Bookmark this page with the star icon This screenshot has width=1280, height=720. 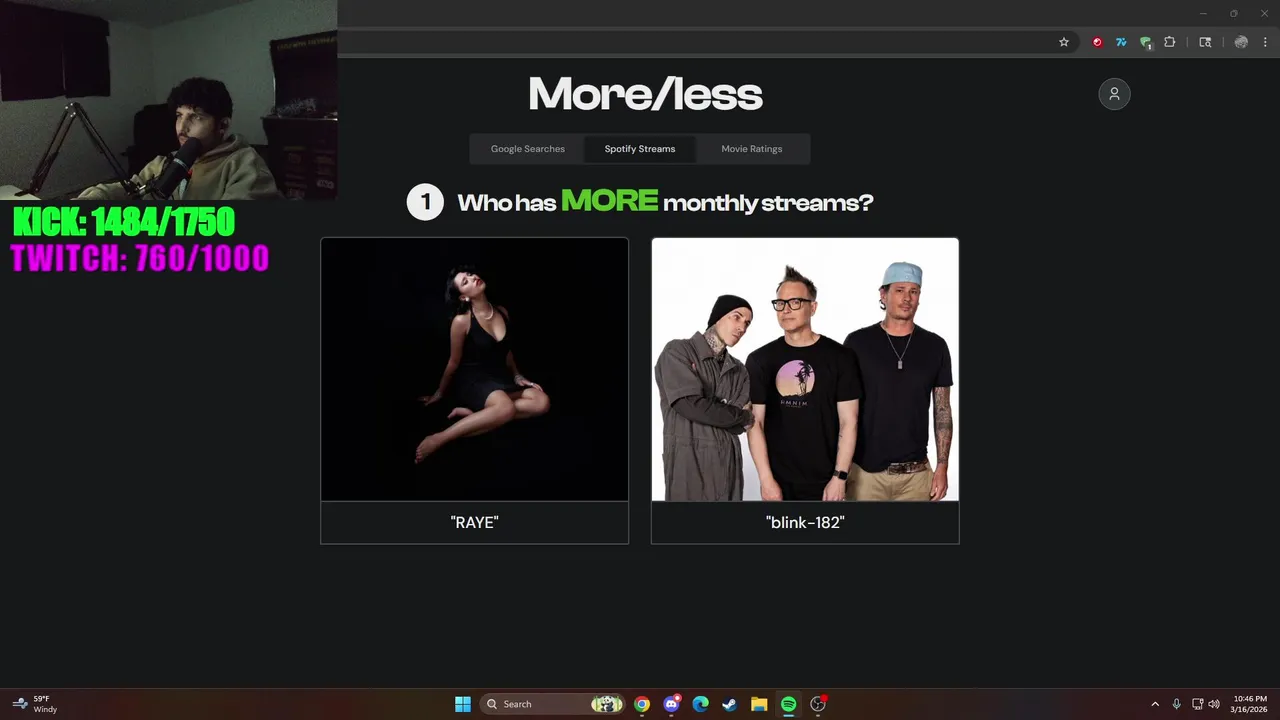[1064, 42]
